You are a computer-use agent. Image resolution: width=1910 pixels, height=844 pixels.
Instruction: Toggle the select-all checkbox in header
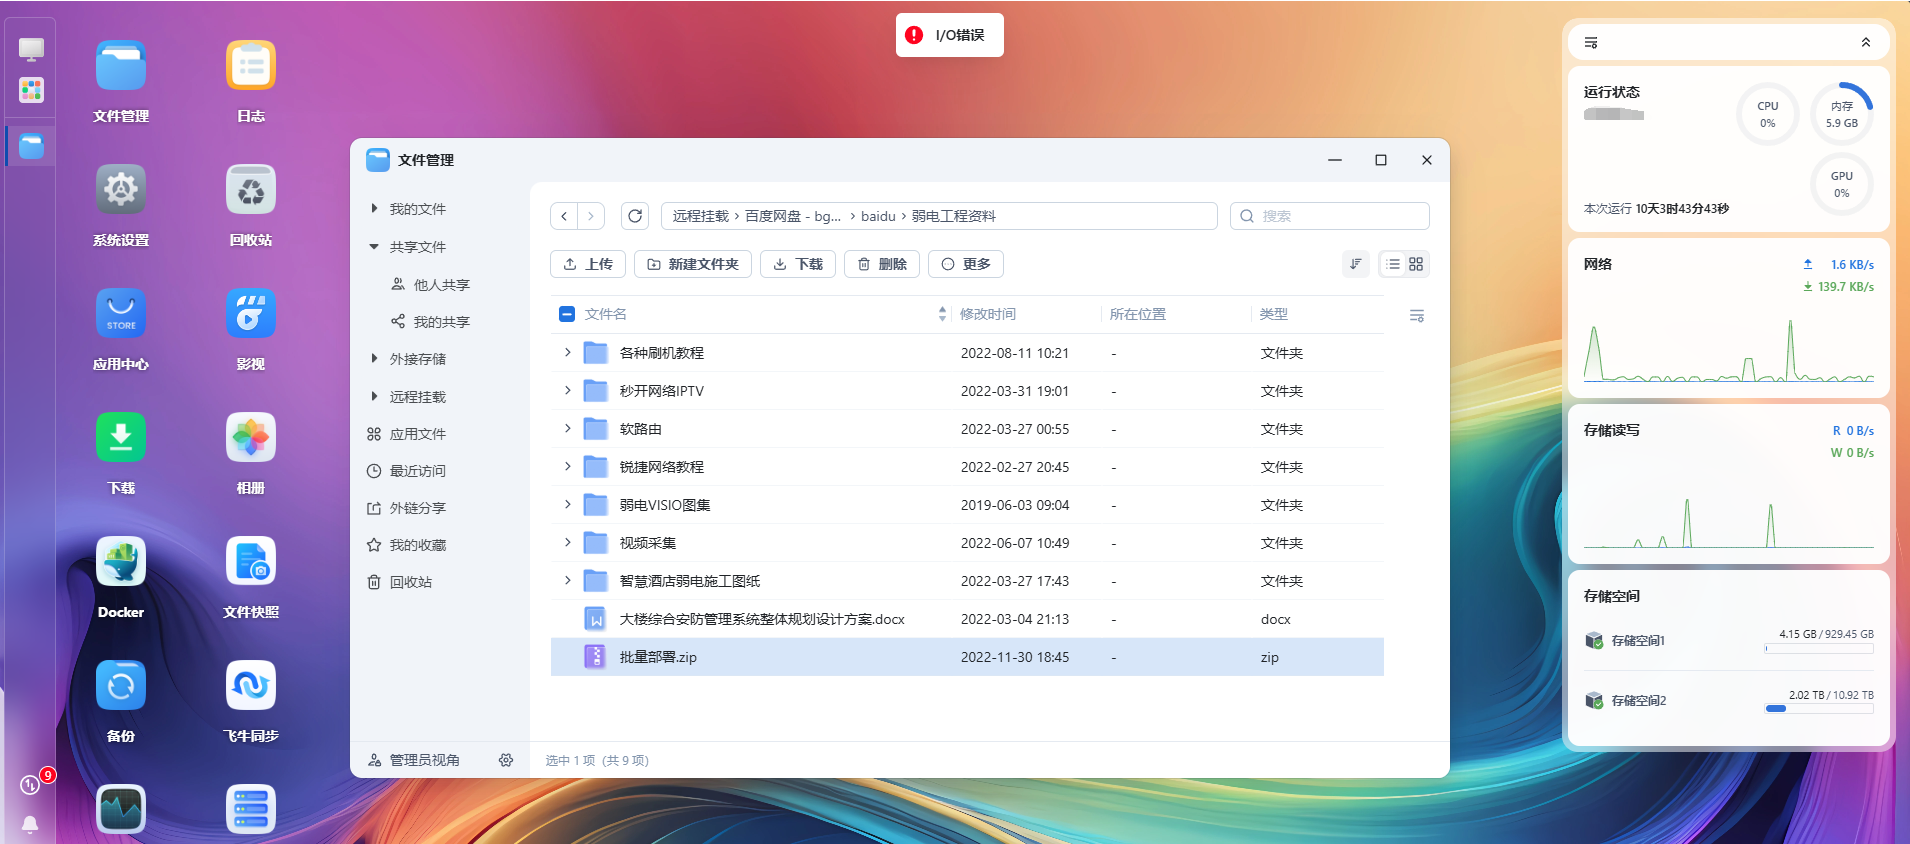click(x=567, y=314)
